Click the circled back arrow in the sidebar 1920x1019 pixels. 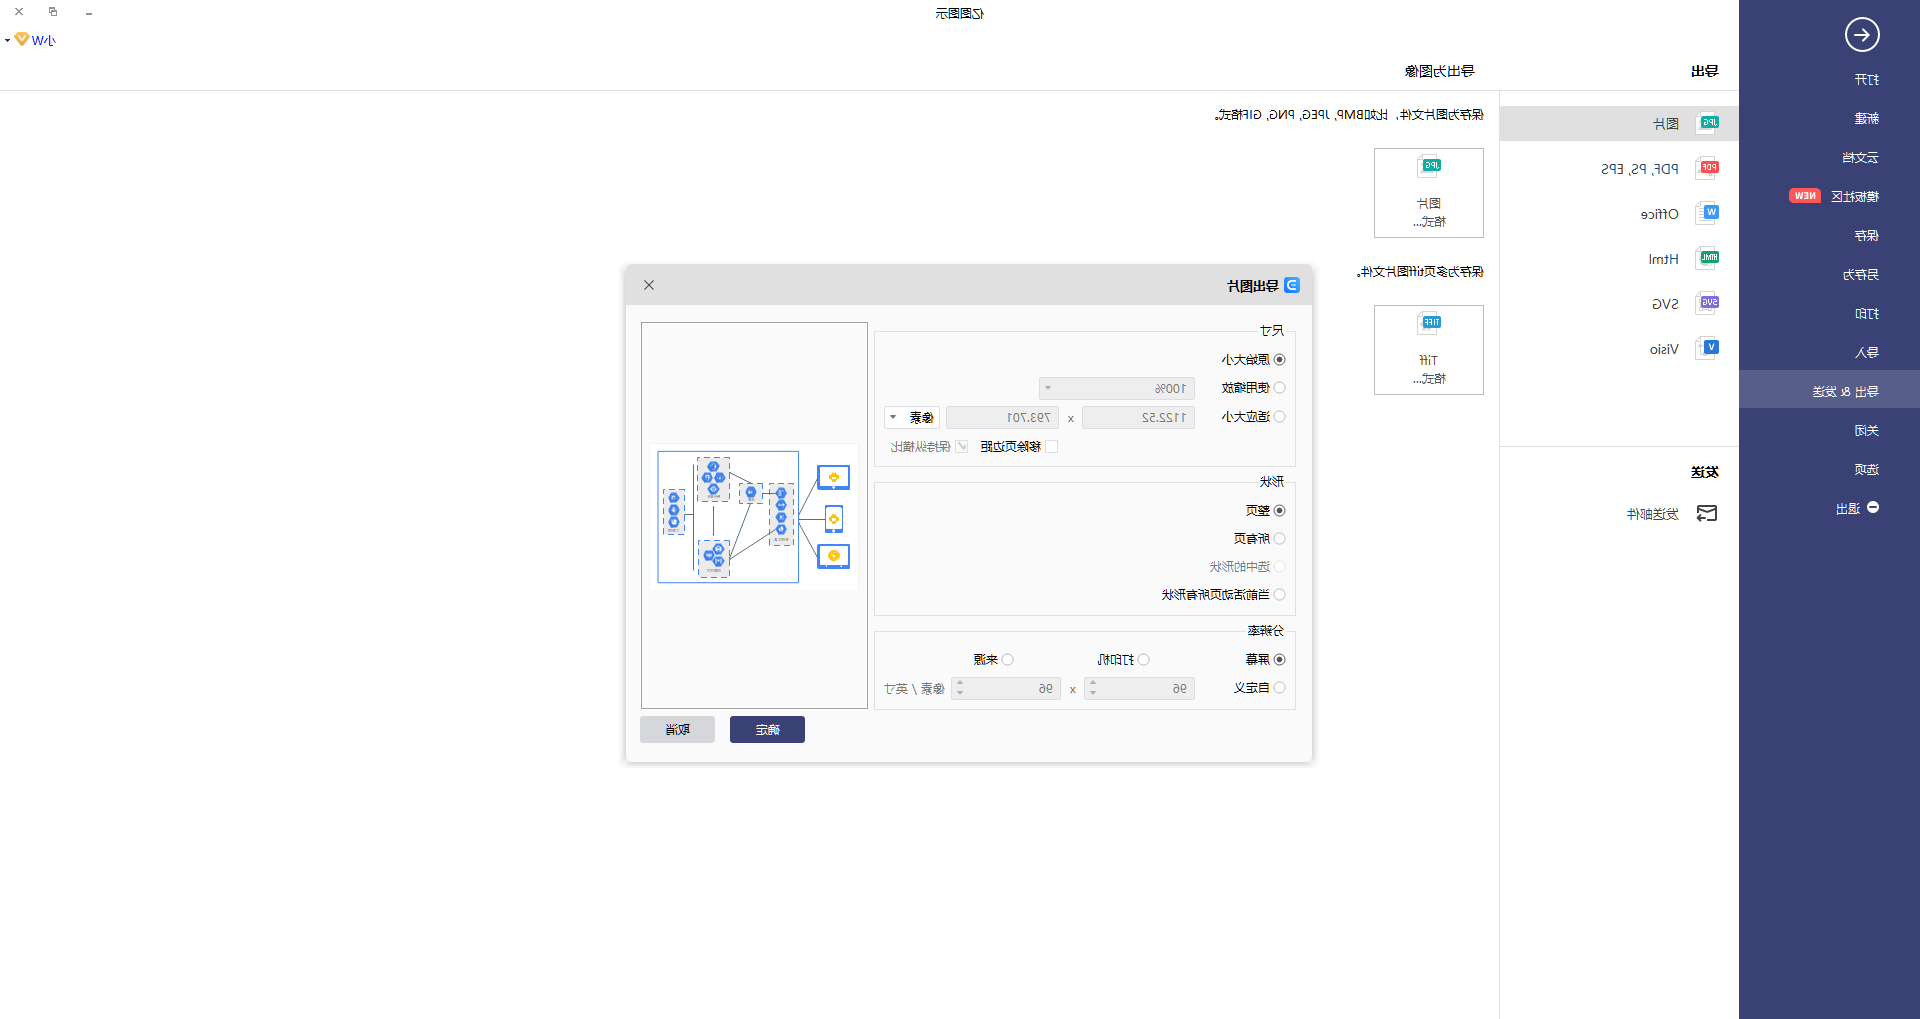coord(1861,35)
